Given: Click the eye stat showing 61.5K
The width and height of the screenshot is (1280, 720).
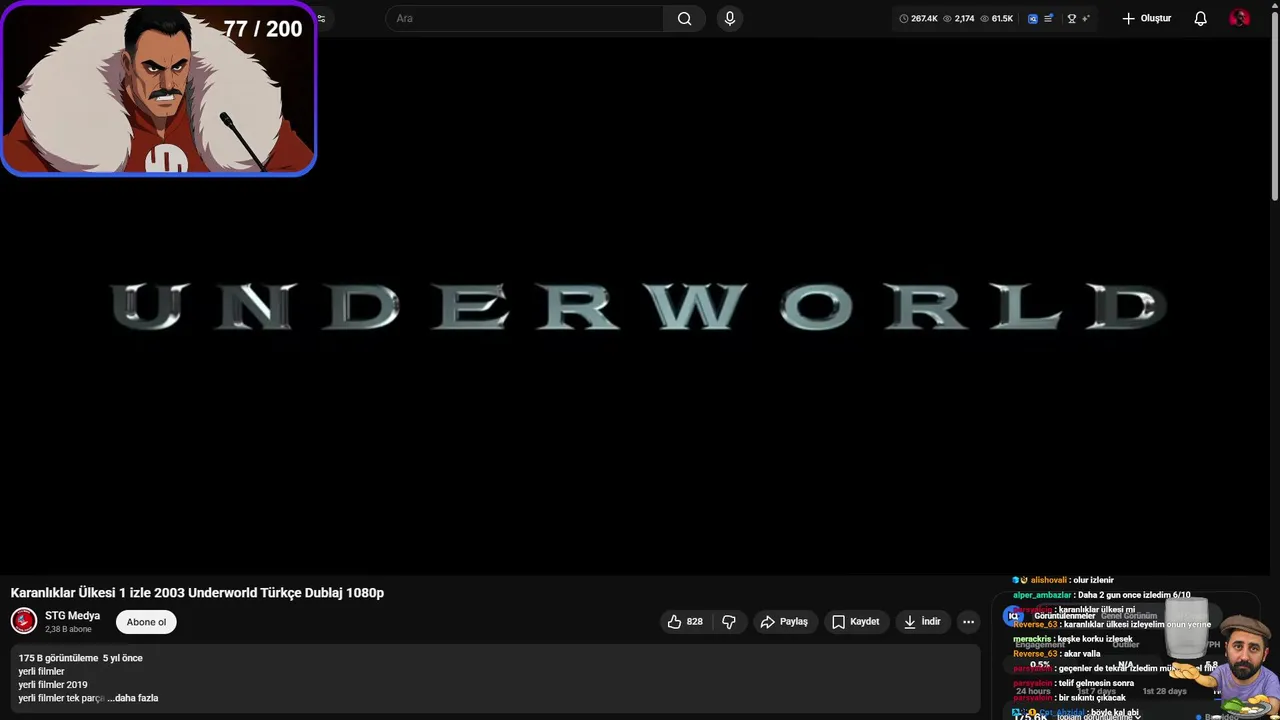Looking at the screenshot, I should click(997, 18).
